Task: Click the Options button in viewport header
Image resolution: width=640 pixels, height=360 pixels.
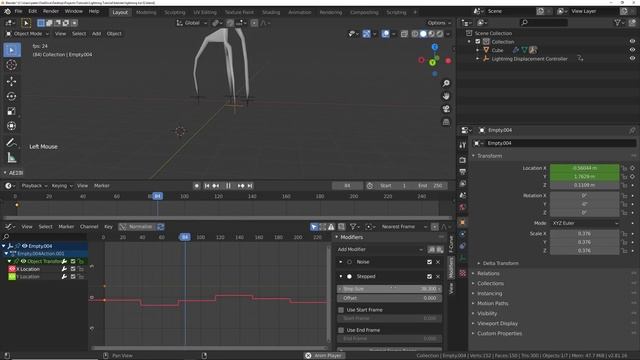Action: click(439, 23)
